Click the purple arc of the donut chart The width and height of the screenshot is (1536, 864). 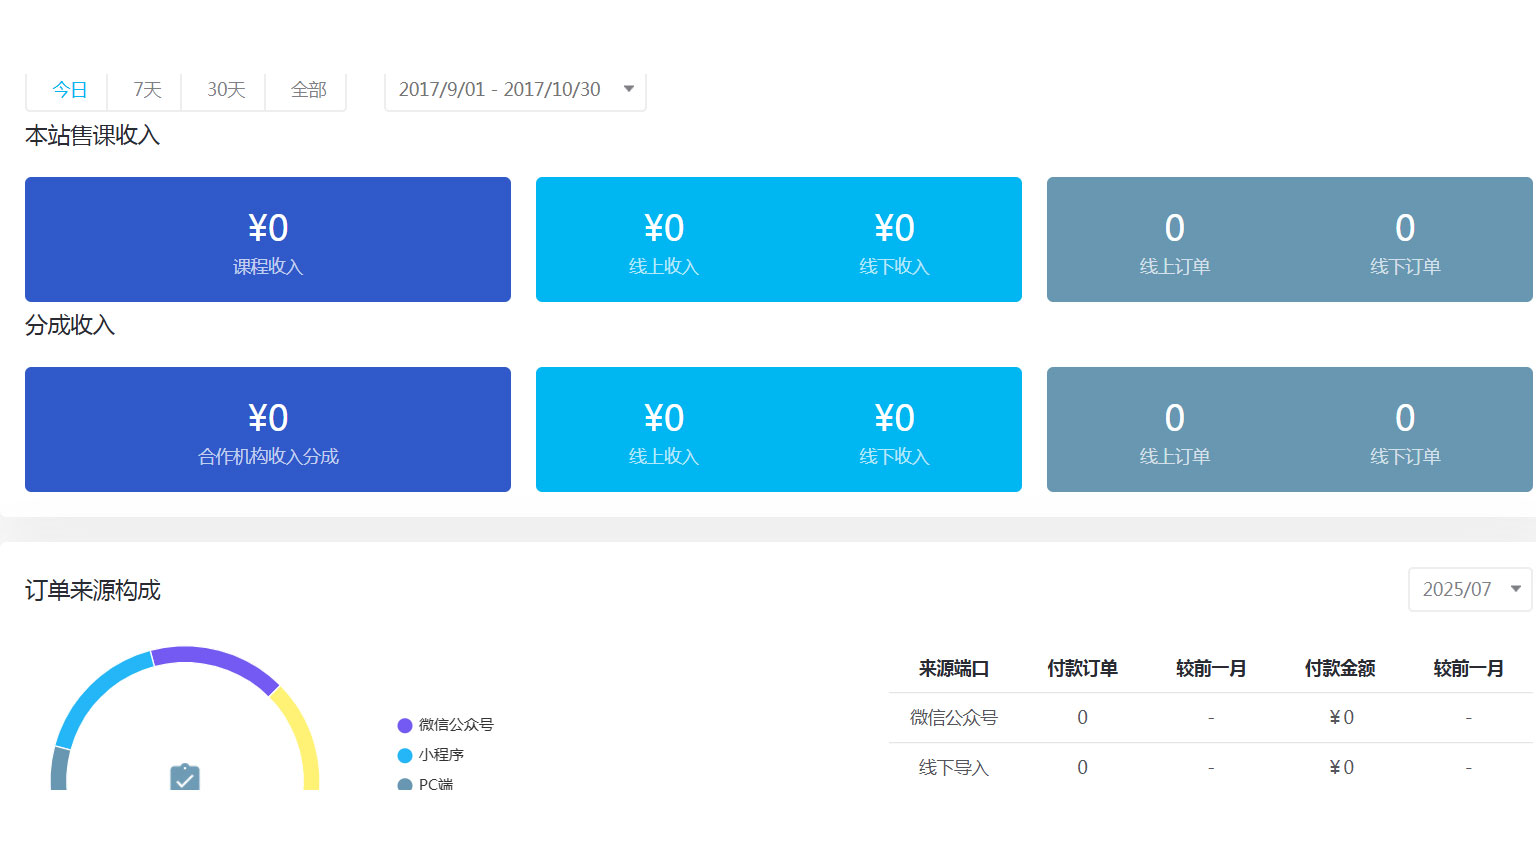coord(215,662)
